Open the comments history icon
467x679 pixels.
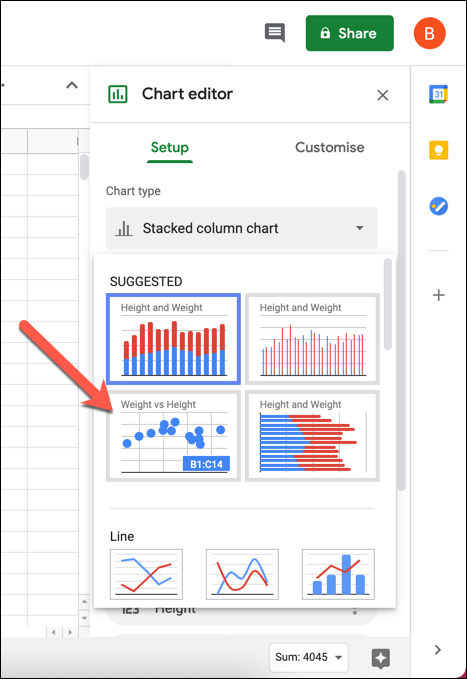coord(275,33)
